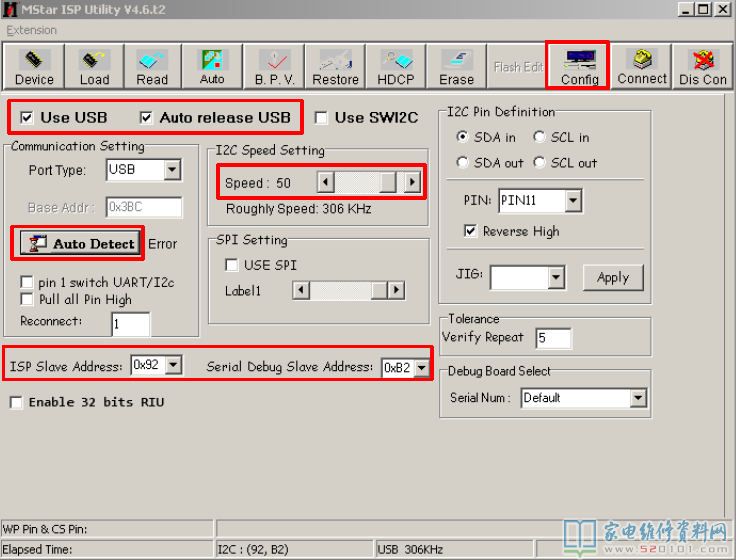
Task: Select the Read toolbar icon
Action: [153, 67]
